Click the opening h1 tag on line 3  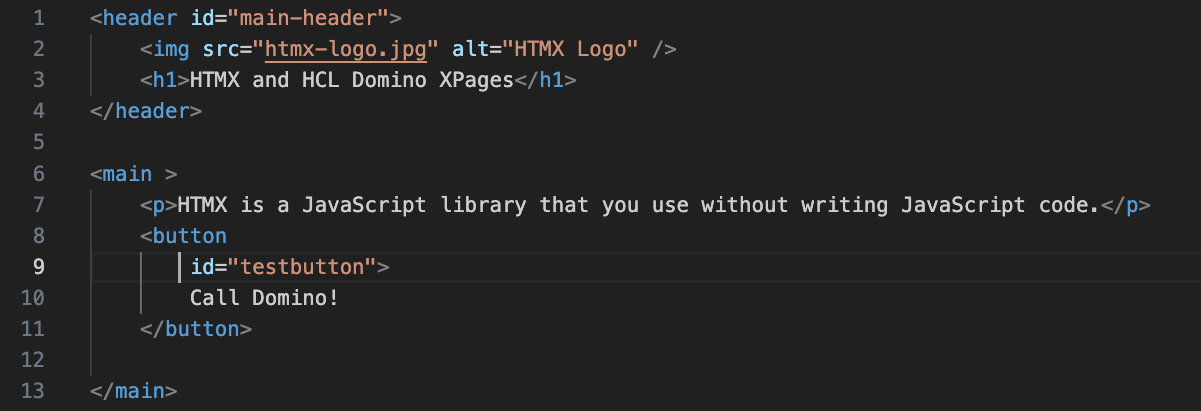(x=164, y=80)
